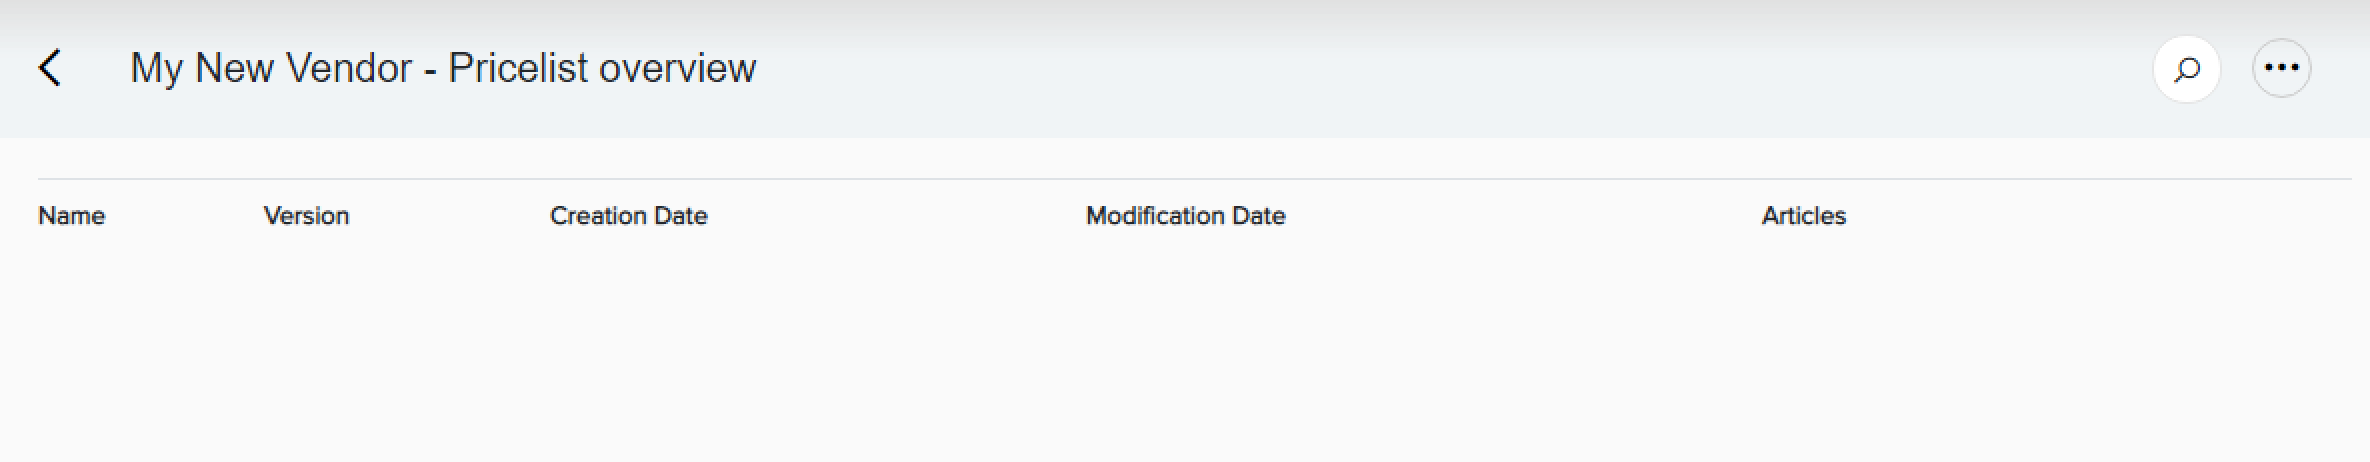Click the Modification Date heading text

(x=1186, y=216)
